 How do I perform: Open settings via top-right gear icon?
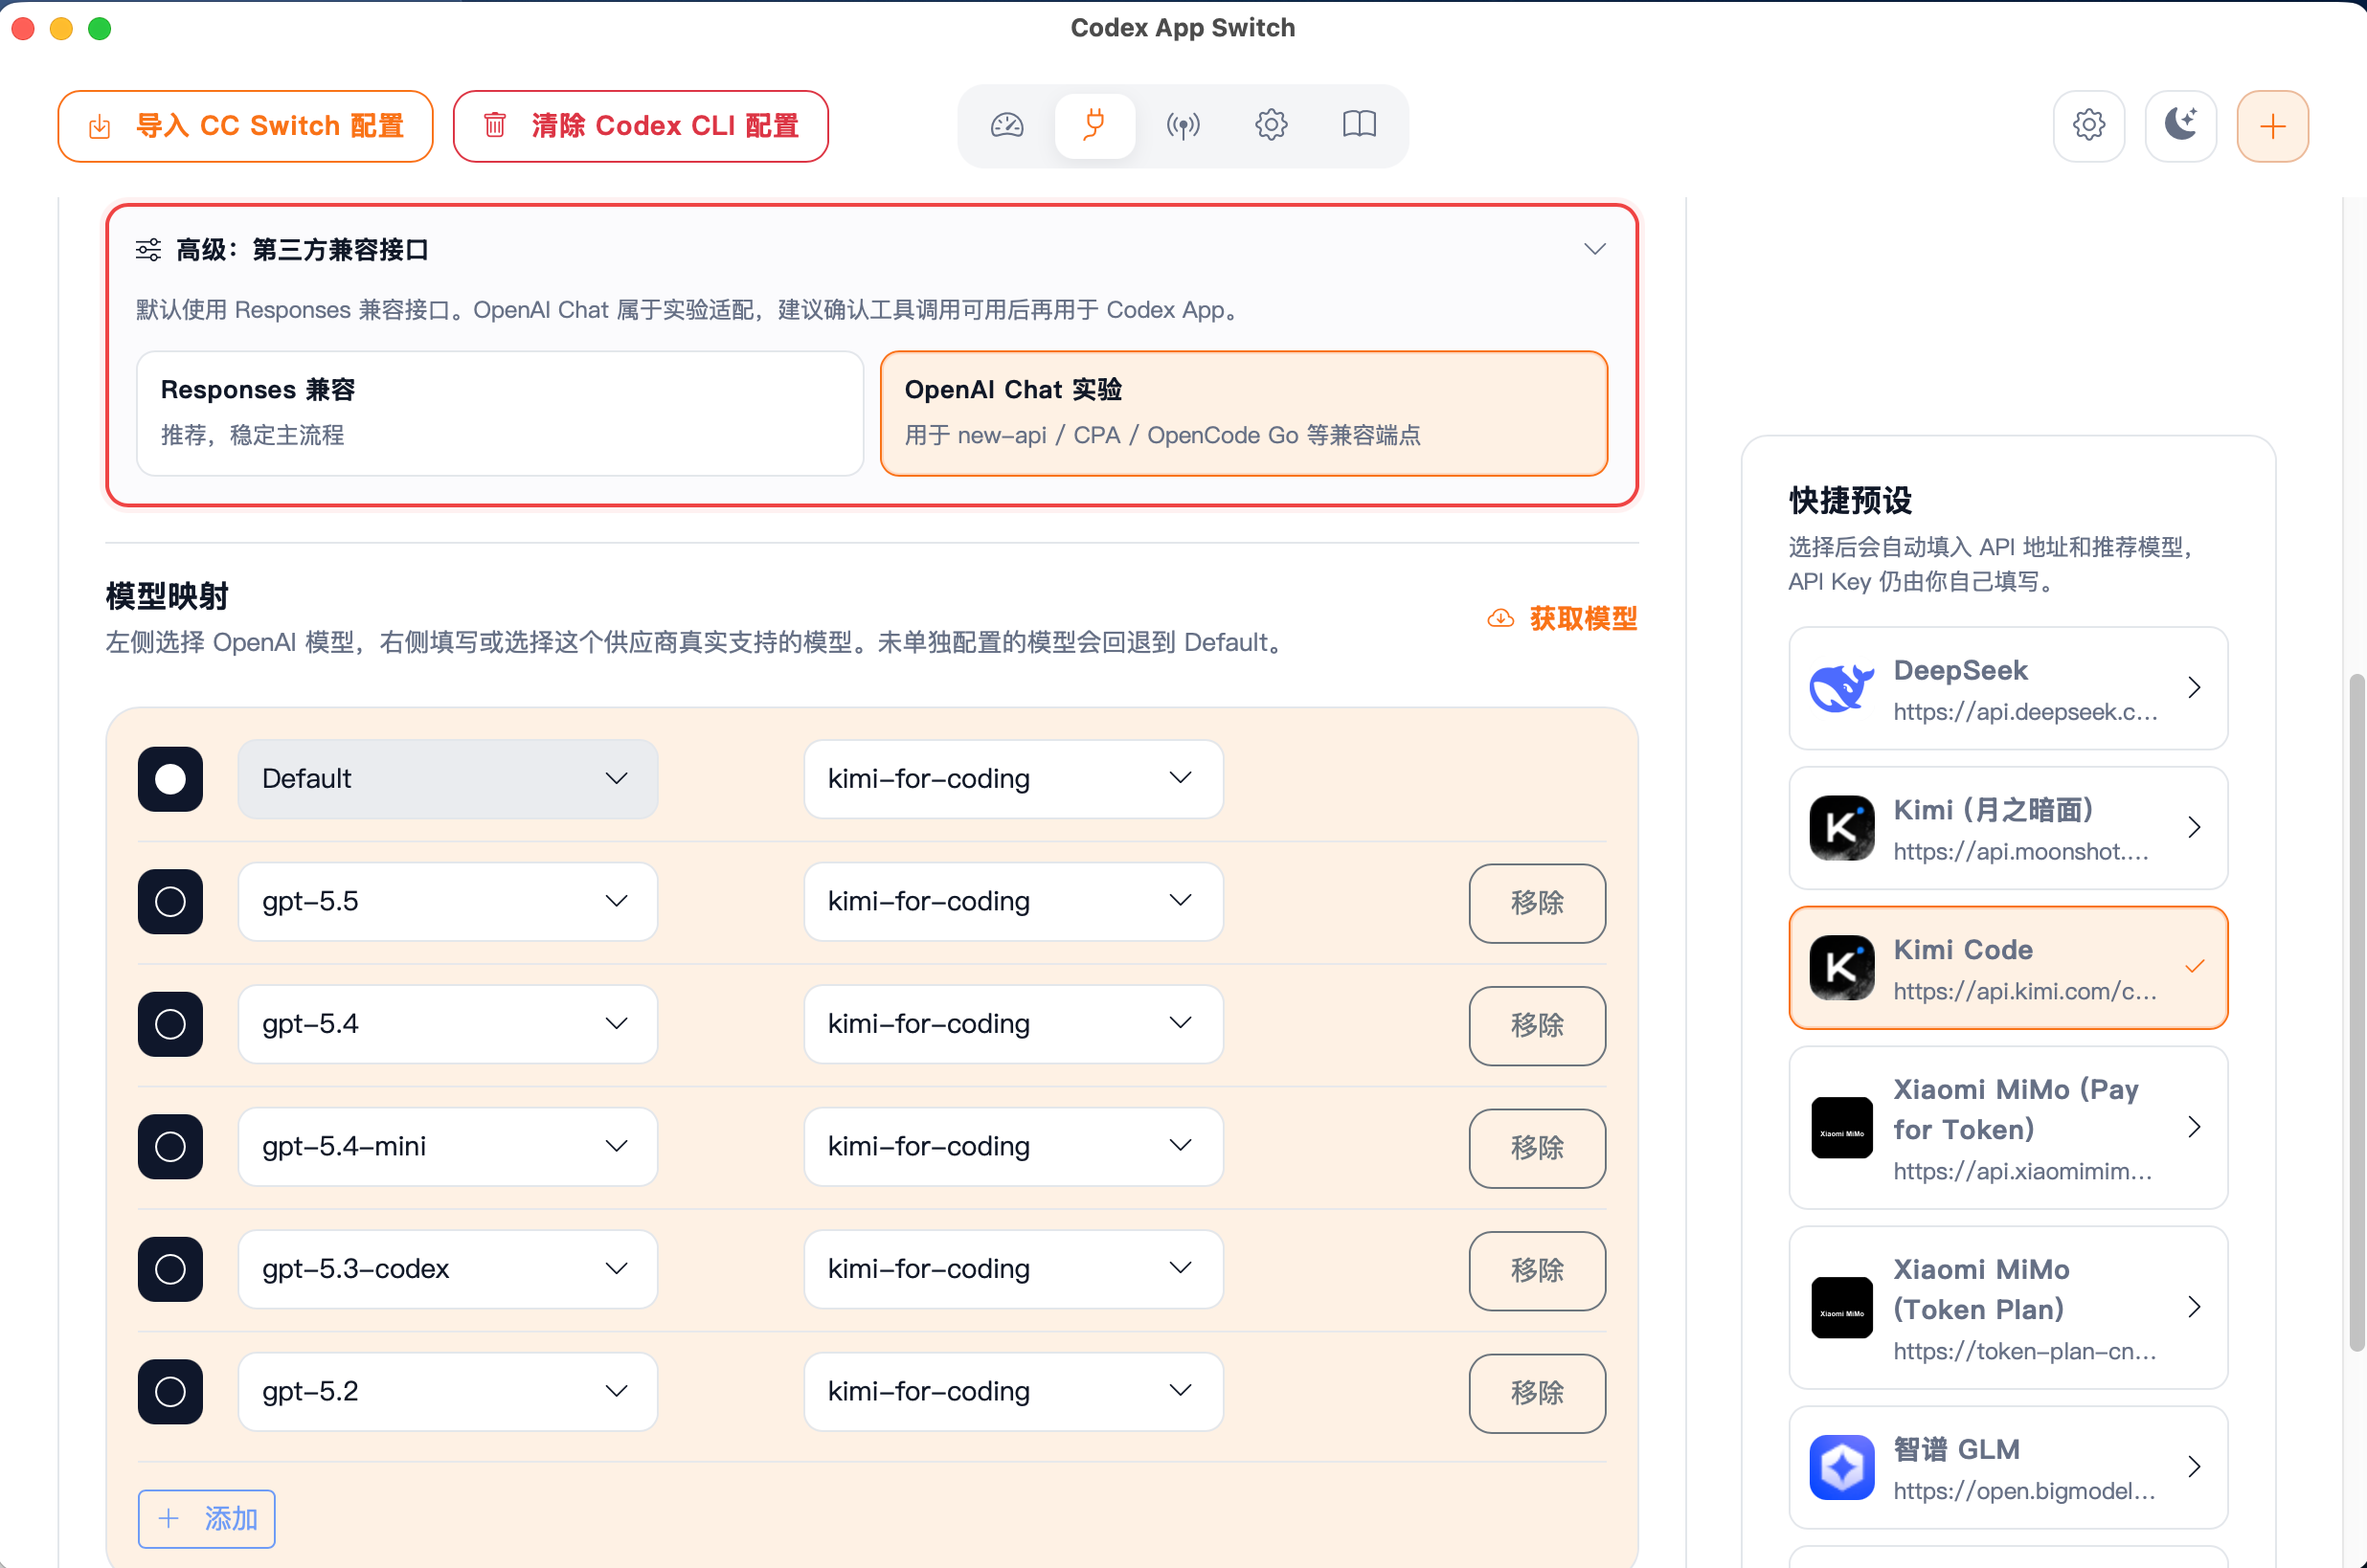click(2089, 126)
